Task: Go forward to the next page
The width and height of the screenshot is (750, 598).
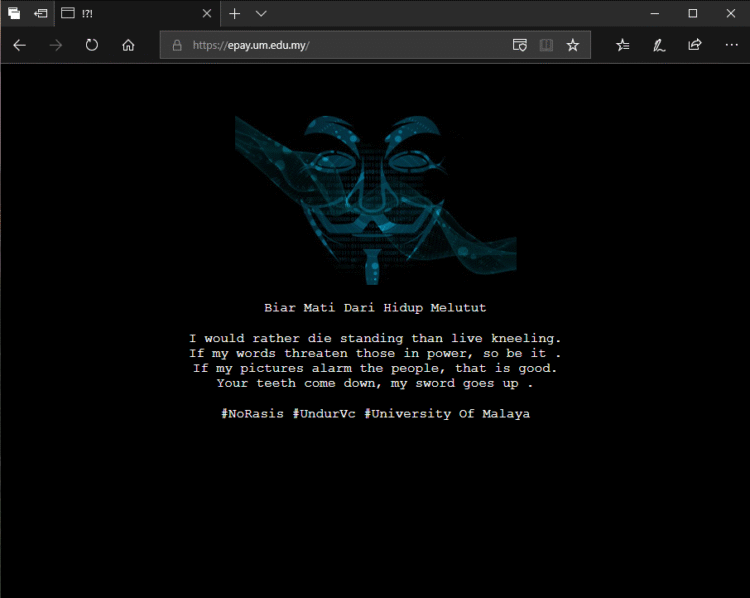Action: tap(56, 45)
